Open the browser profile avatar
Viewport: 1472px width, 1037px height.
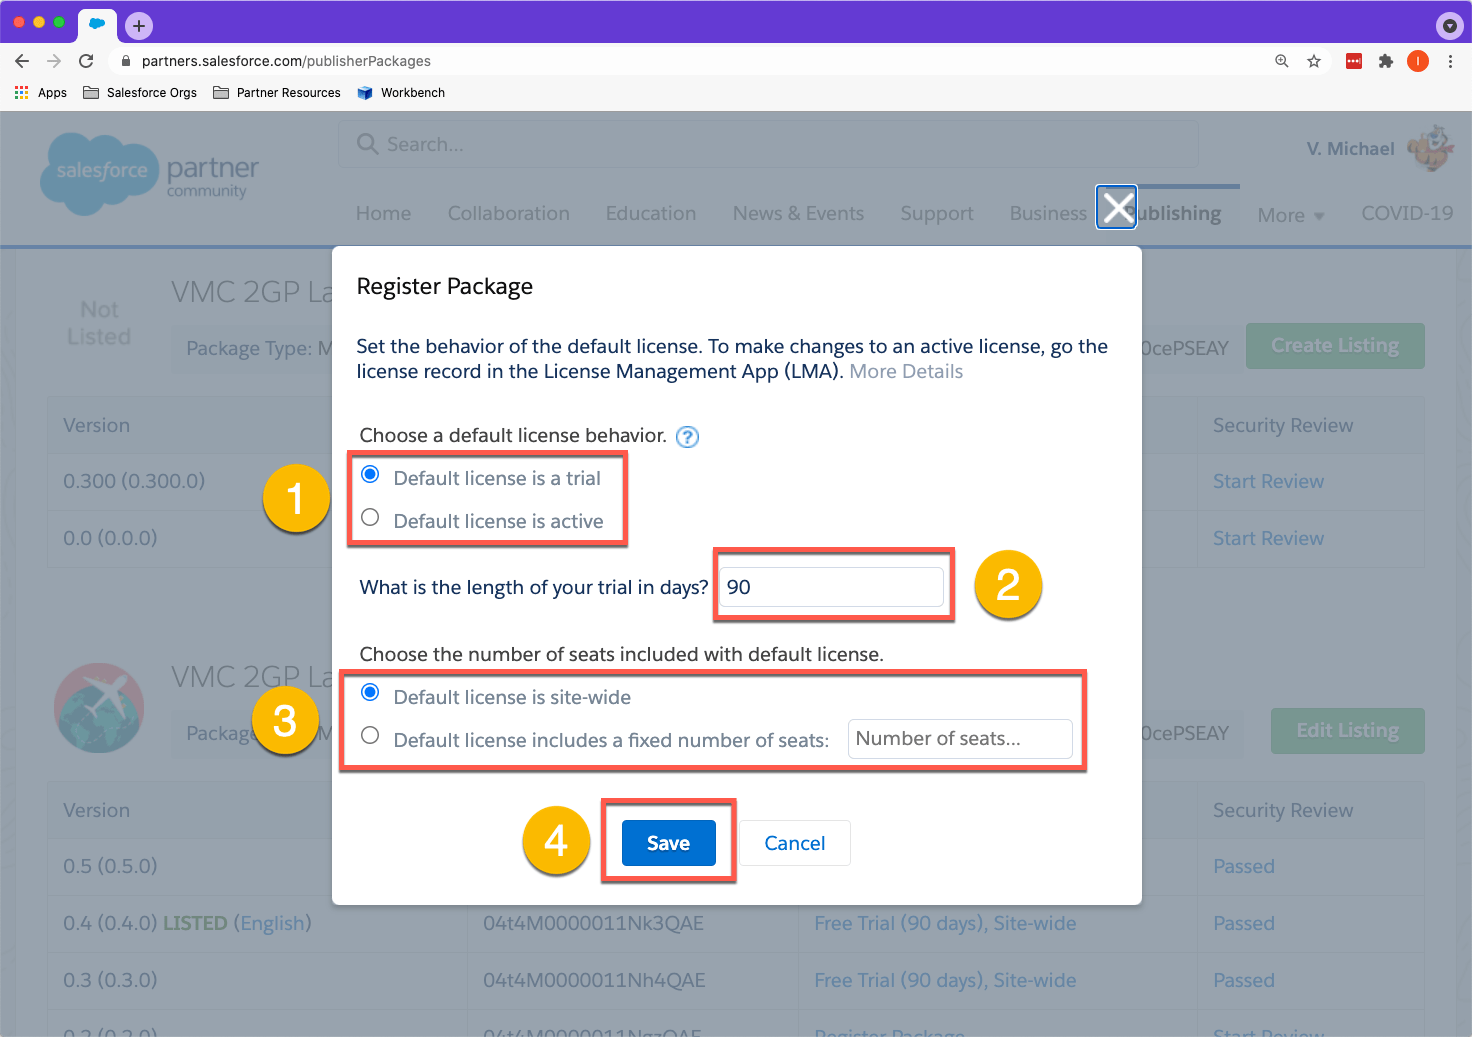click(1418, 61)
